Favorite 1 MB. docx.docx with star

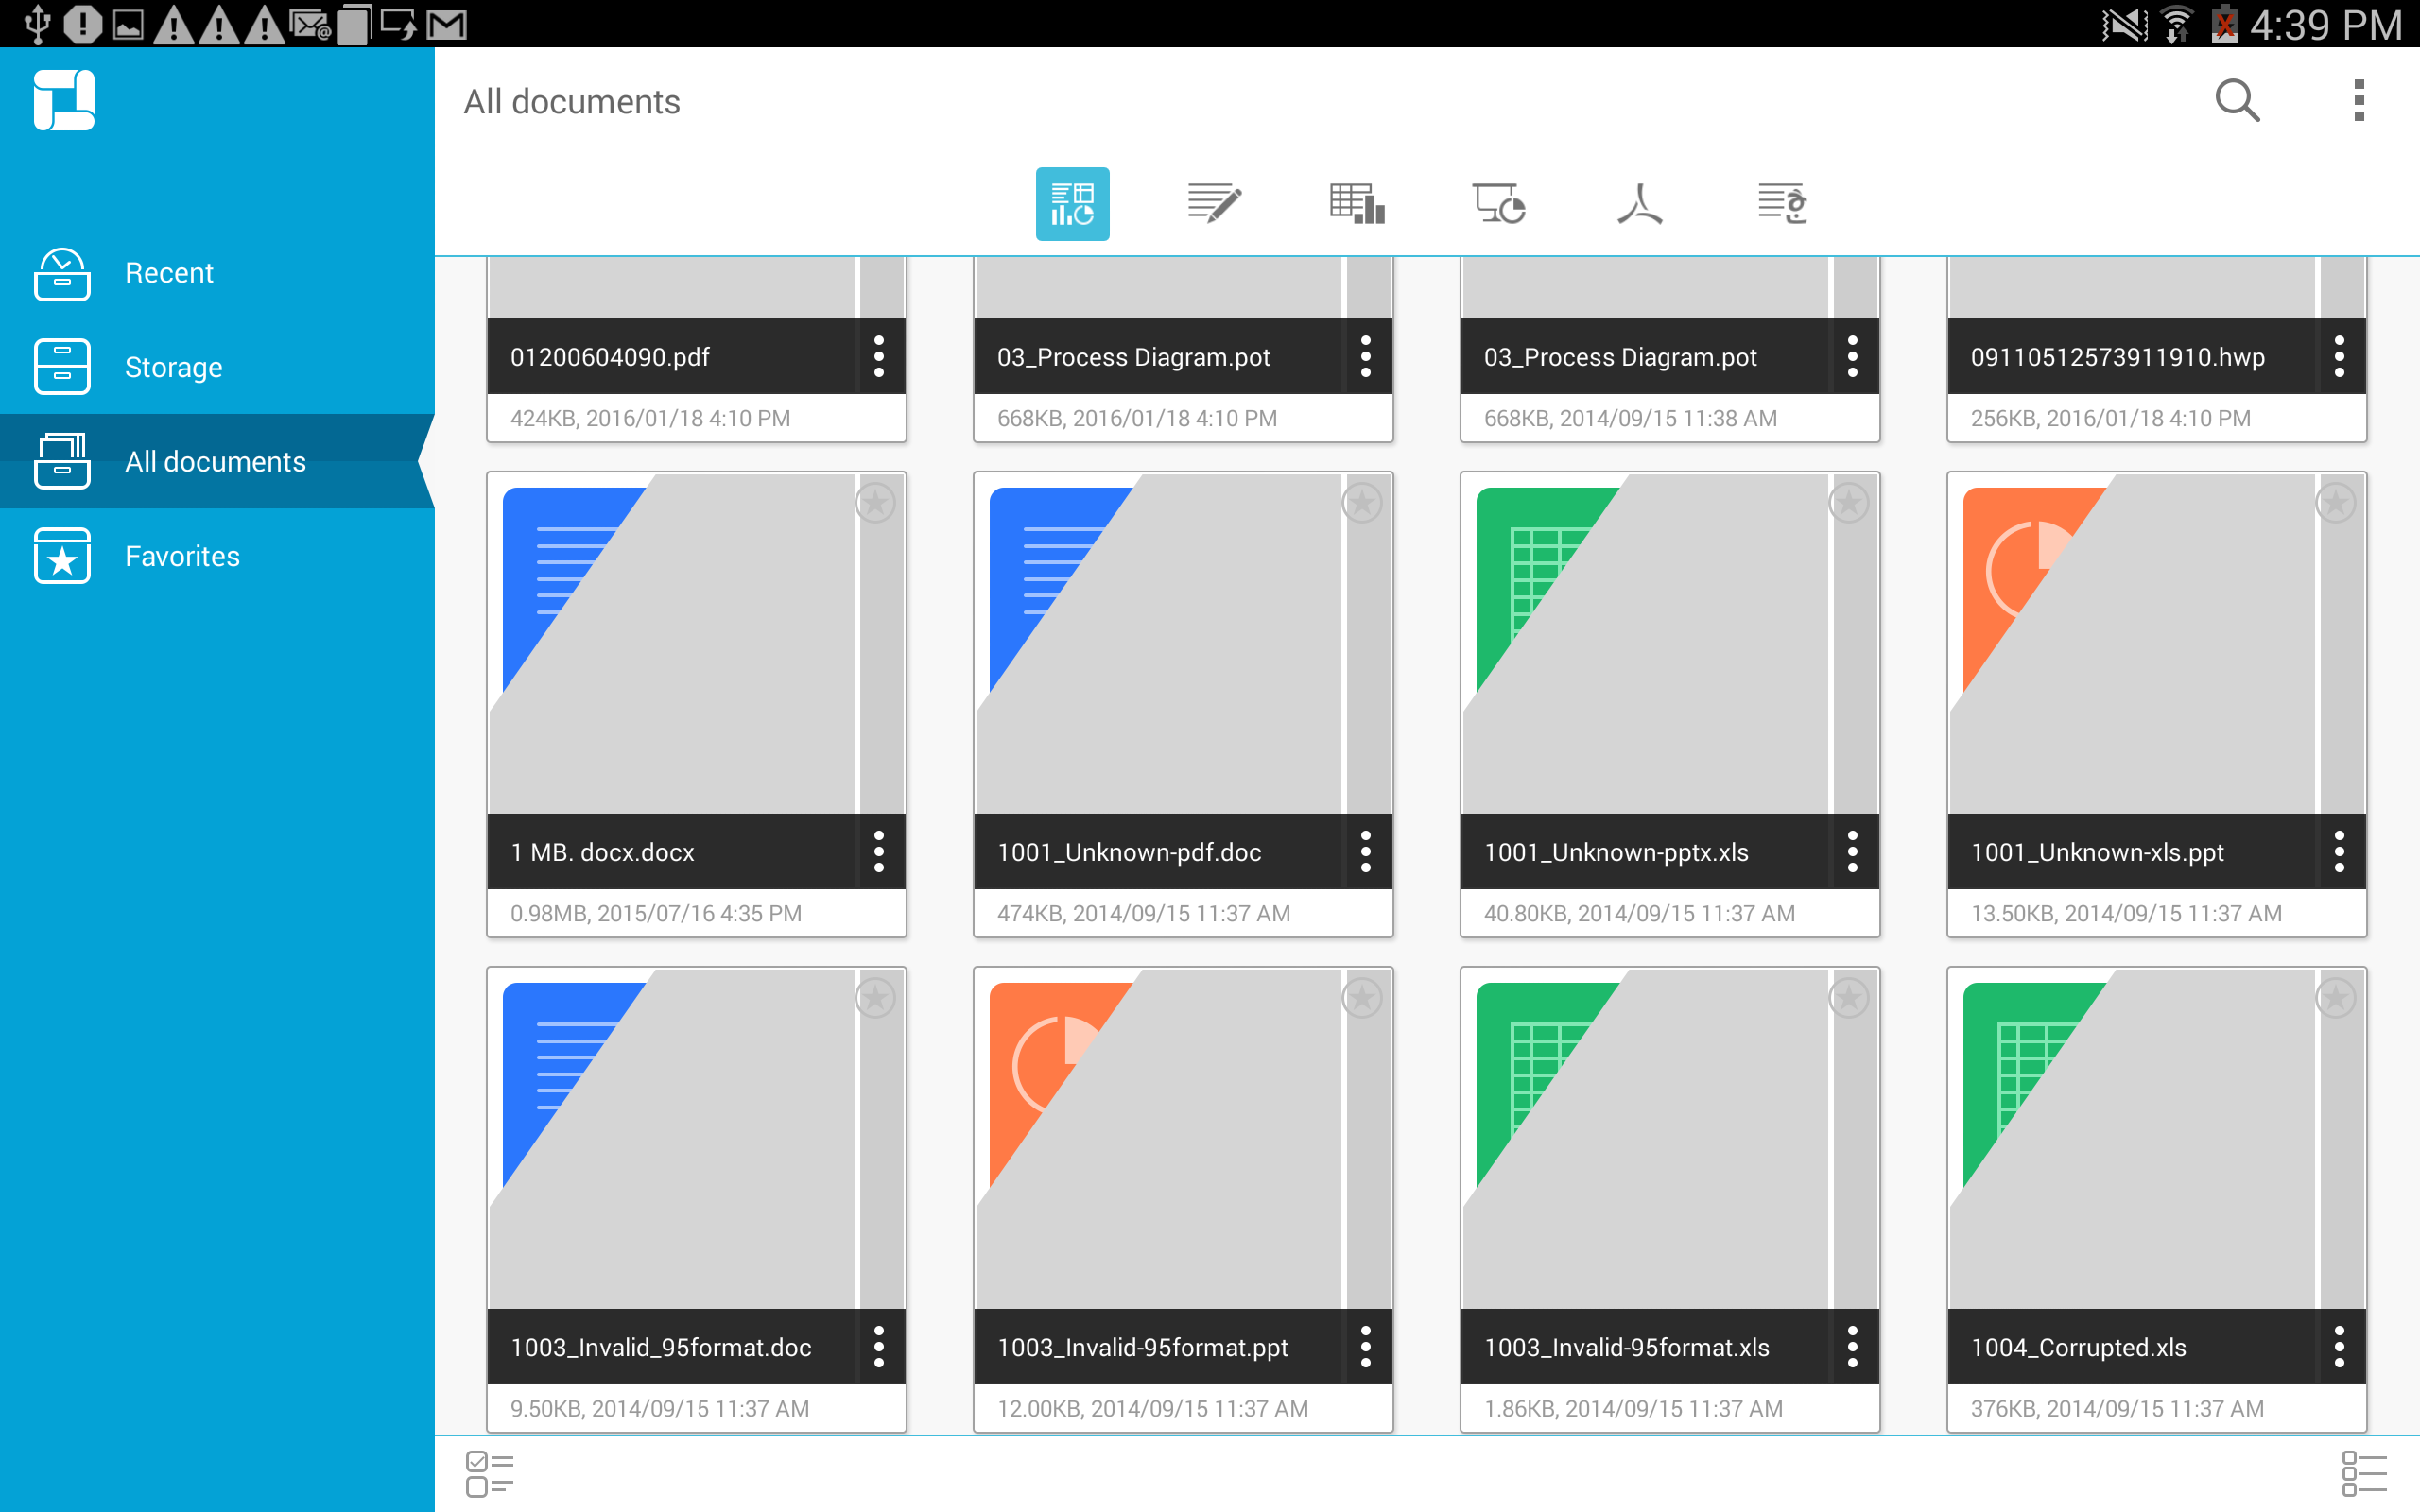point(876,503)
